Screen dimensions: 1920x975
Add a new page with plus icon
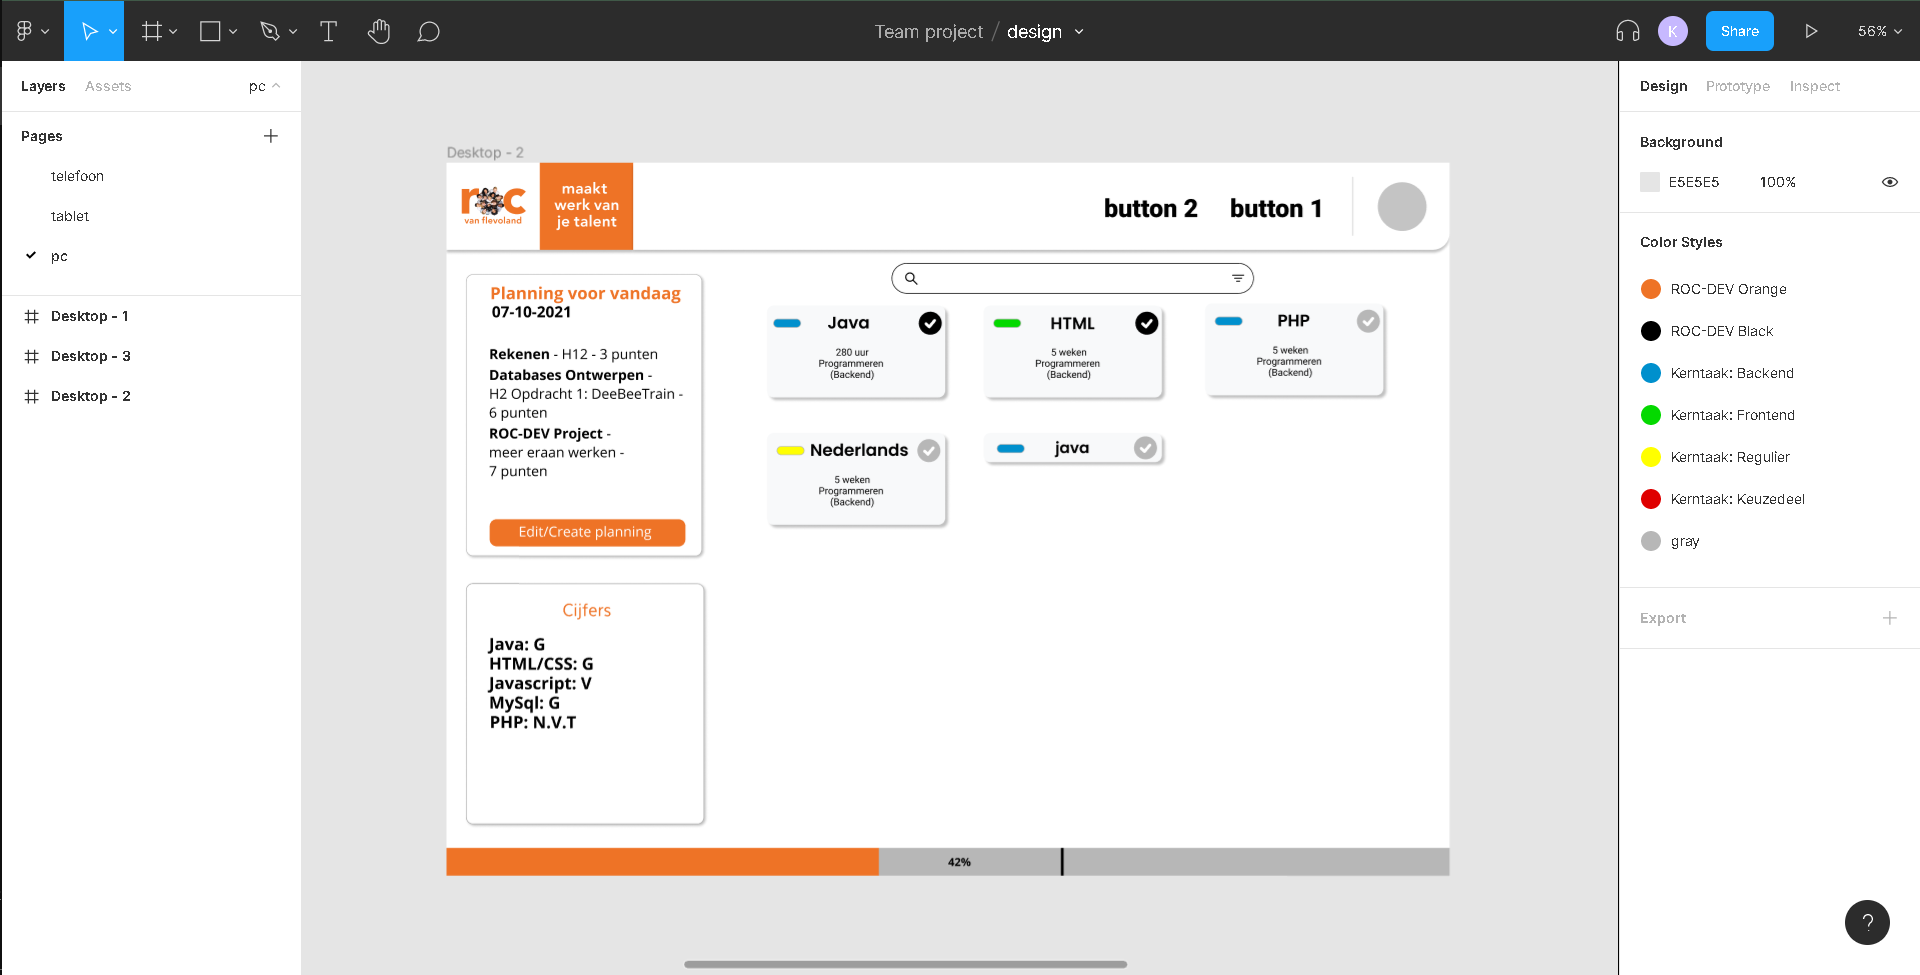click(x=271, y=136)
